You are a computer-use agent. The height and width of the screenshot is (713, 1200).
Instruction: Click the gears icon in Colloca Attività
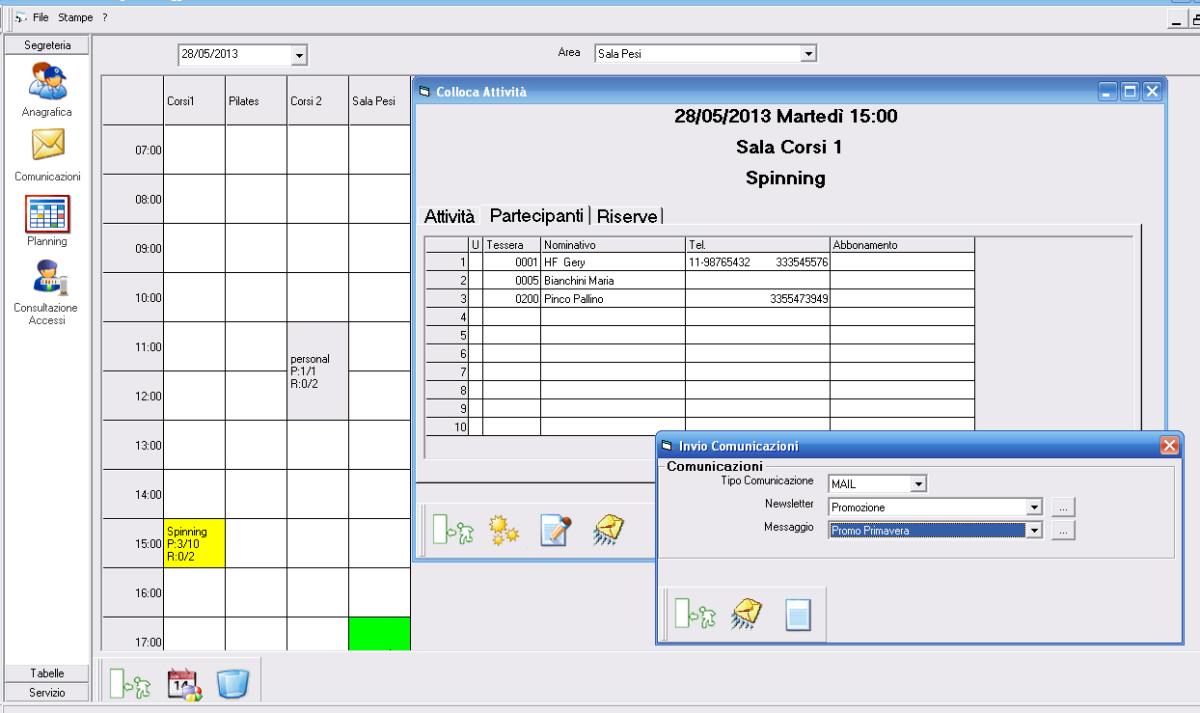click(500, 530)
